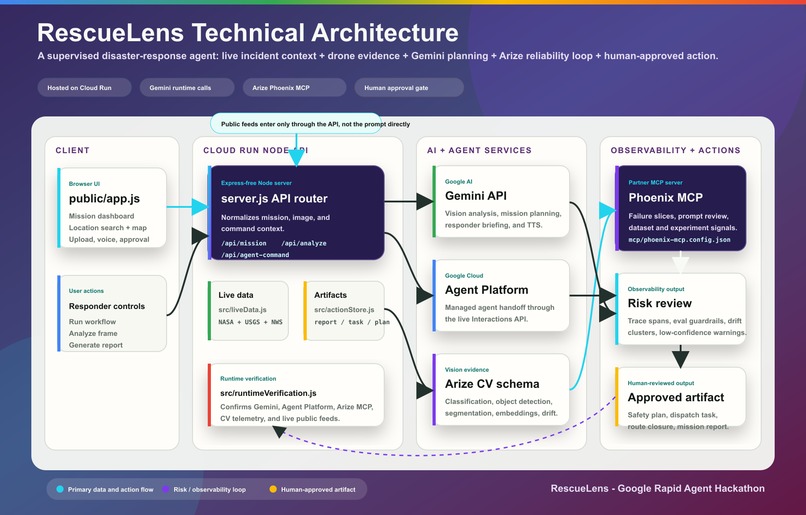Click the Public feeds enter only through API callout
This screenshot has width=806, height=515.
coord(296,124)
